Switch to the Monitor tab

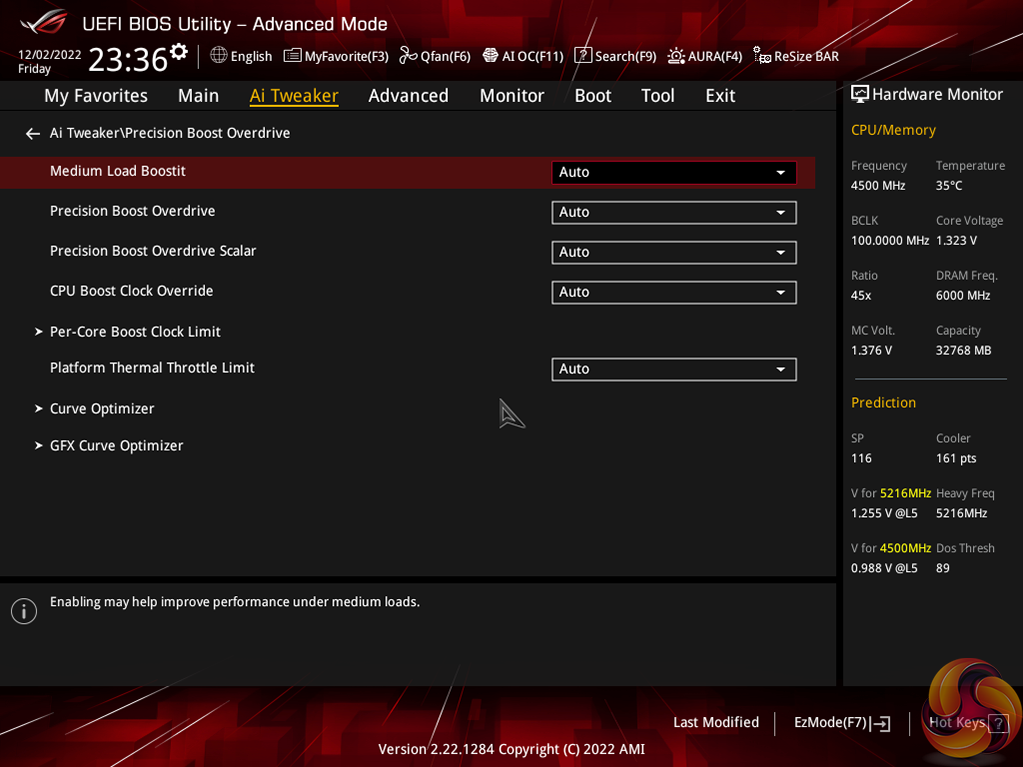[x=511, y=95]
